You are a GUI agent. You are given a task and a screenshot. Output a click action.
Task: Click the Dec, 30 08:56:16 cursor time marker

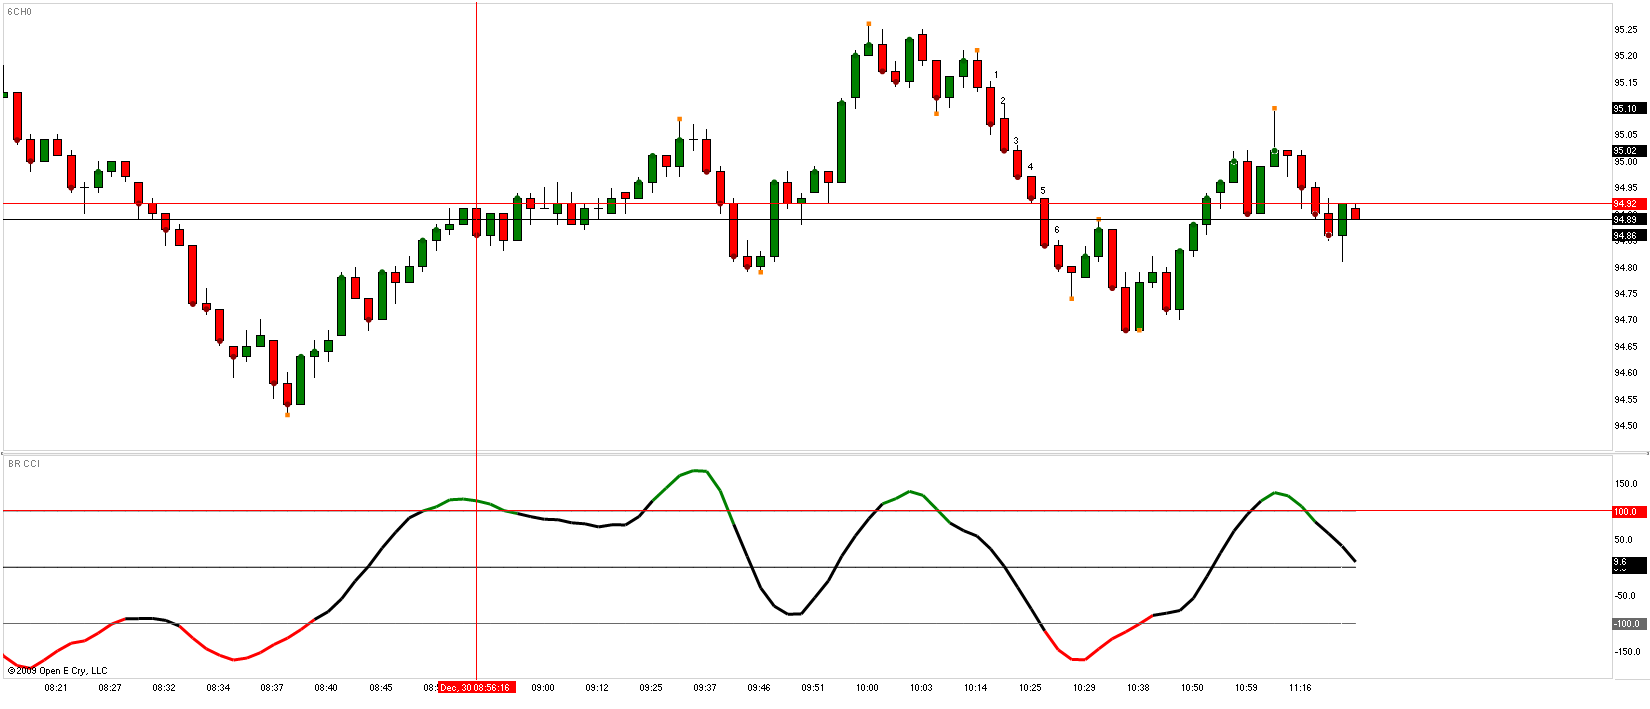[476, 688]
